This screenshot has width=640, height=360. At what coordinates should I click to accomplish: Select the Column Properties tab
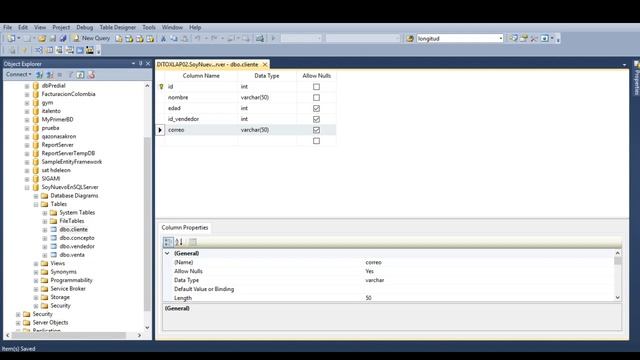[x=184, y=228]
